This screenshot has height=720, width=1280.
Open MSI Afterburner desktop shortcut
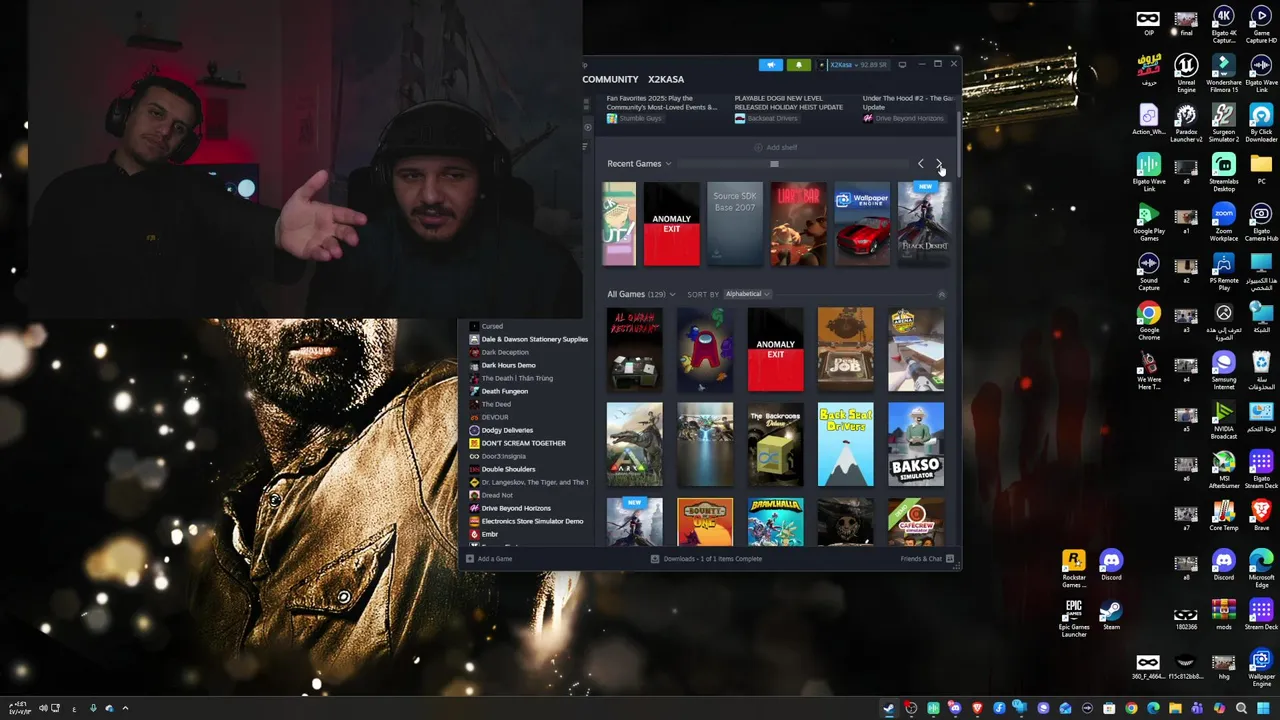1224,470
